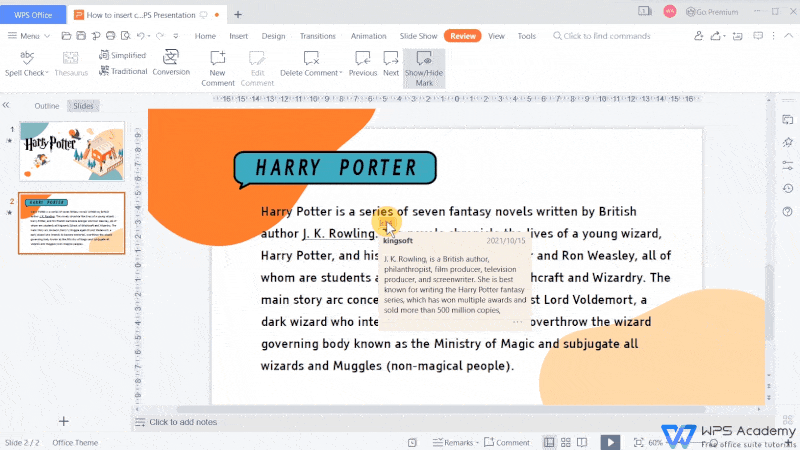The height and width of the screenshot is (450, 800).
Task: Switch to the Animation tab
Action: pyautogui.click(x=368, y=36)
